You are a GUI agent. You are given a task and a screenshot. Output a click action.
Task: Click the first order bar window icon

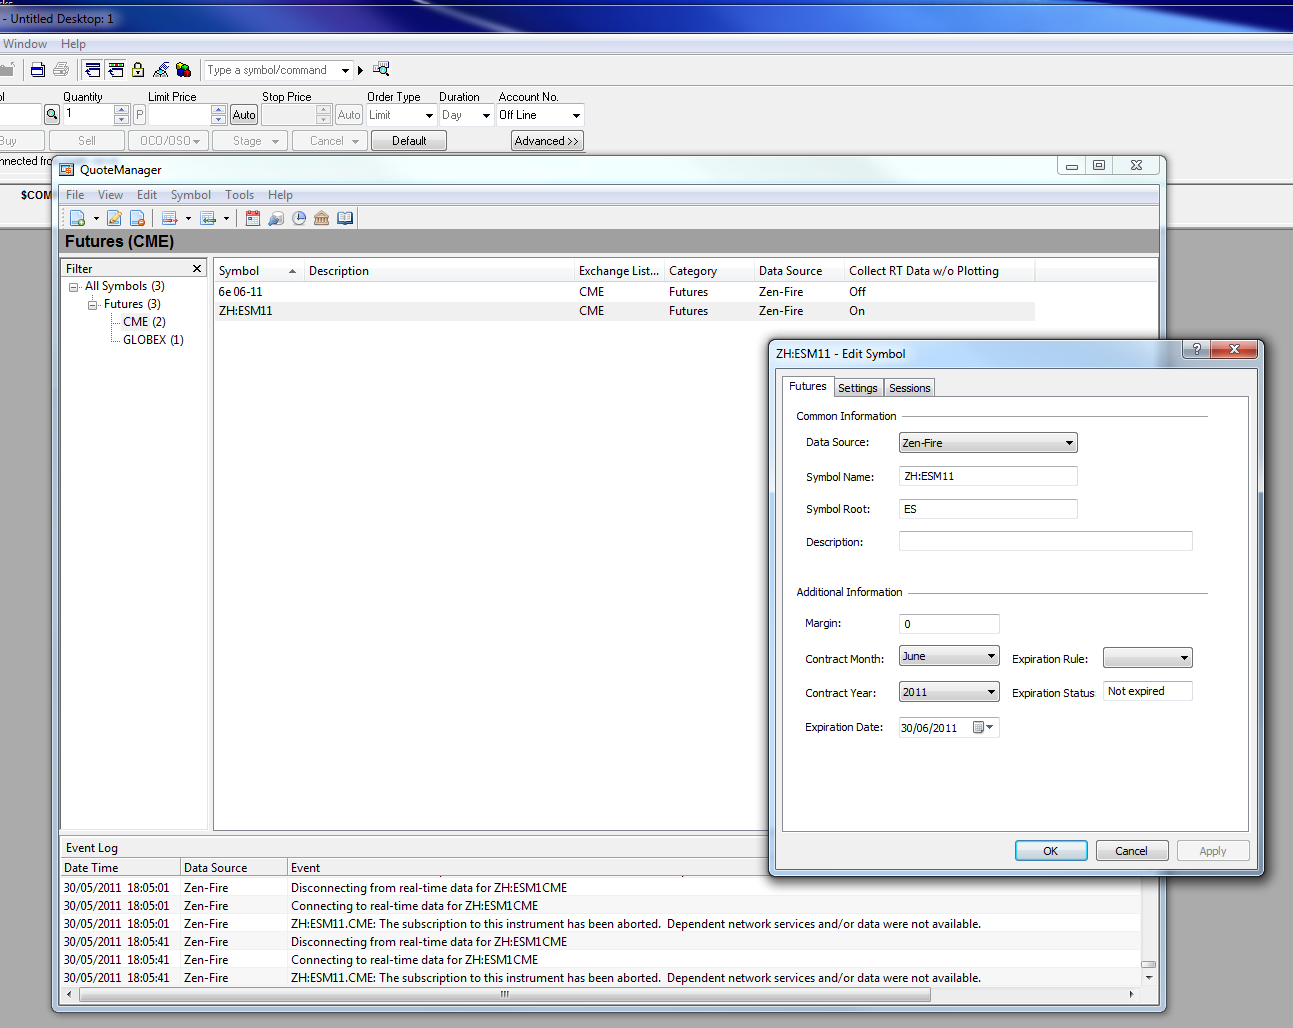[x=93, y=70]
